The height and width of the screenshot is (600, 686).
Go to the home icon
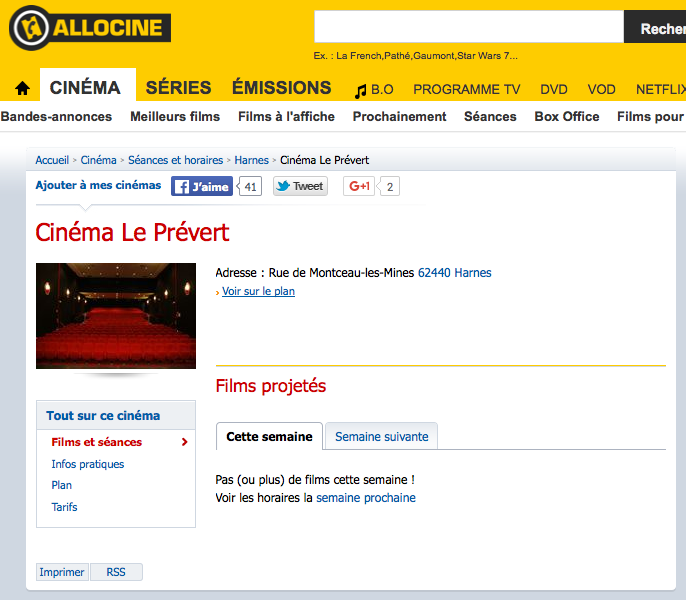(x=22, y=88)
